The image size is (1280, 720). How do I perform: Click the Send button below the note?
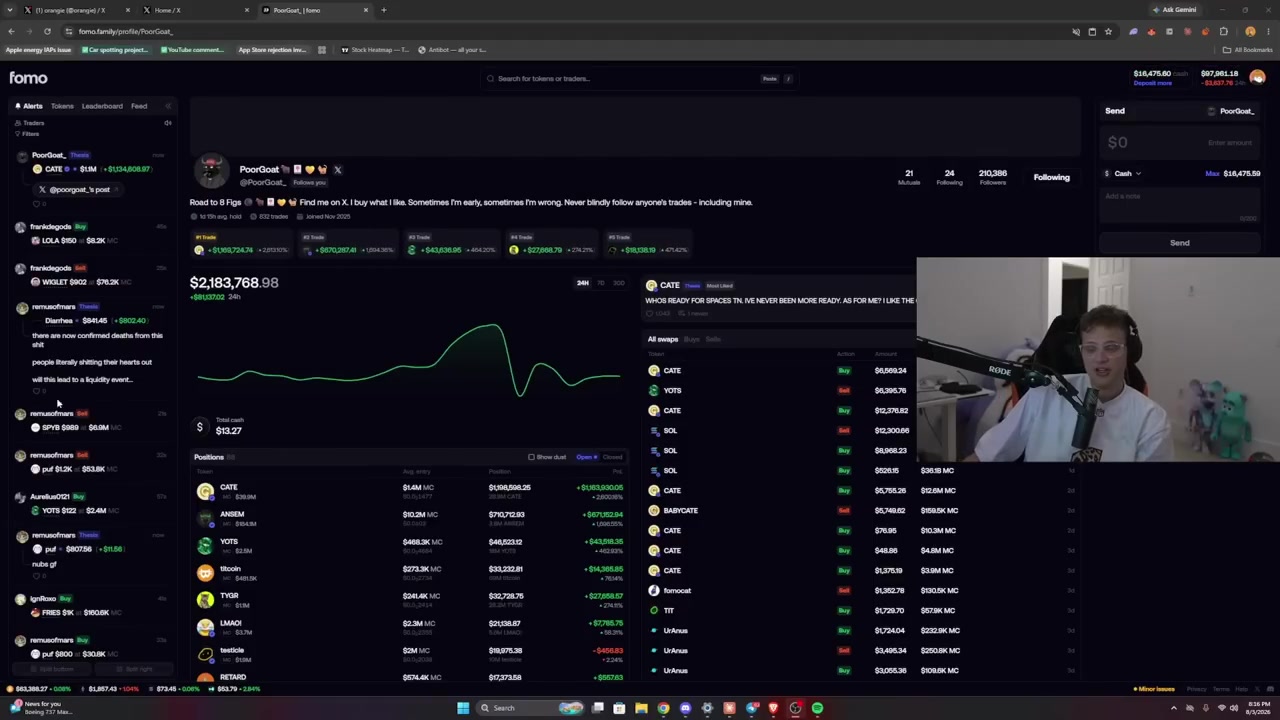click(1180, 243)
